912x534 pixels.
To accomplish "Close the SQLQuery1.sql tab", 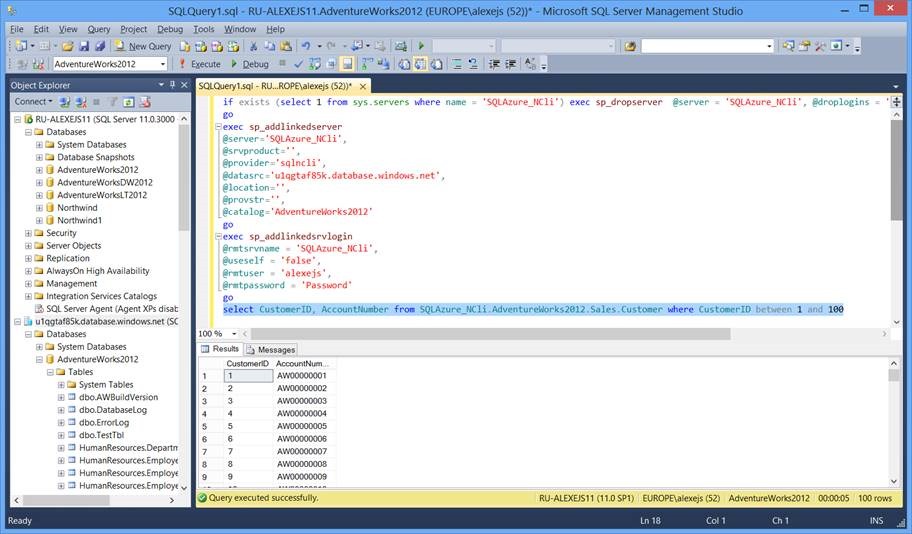I will coord(363,86).
